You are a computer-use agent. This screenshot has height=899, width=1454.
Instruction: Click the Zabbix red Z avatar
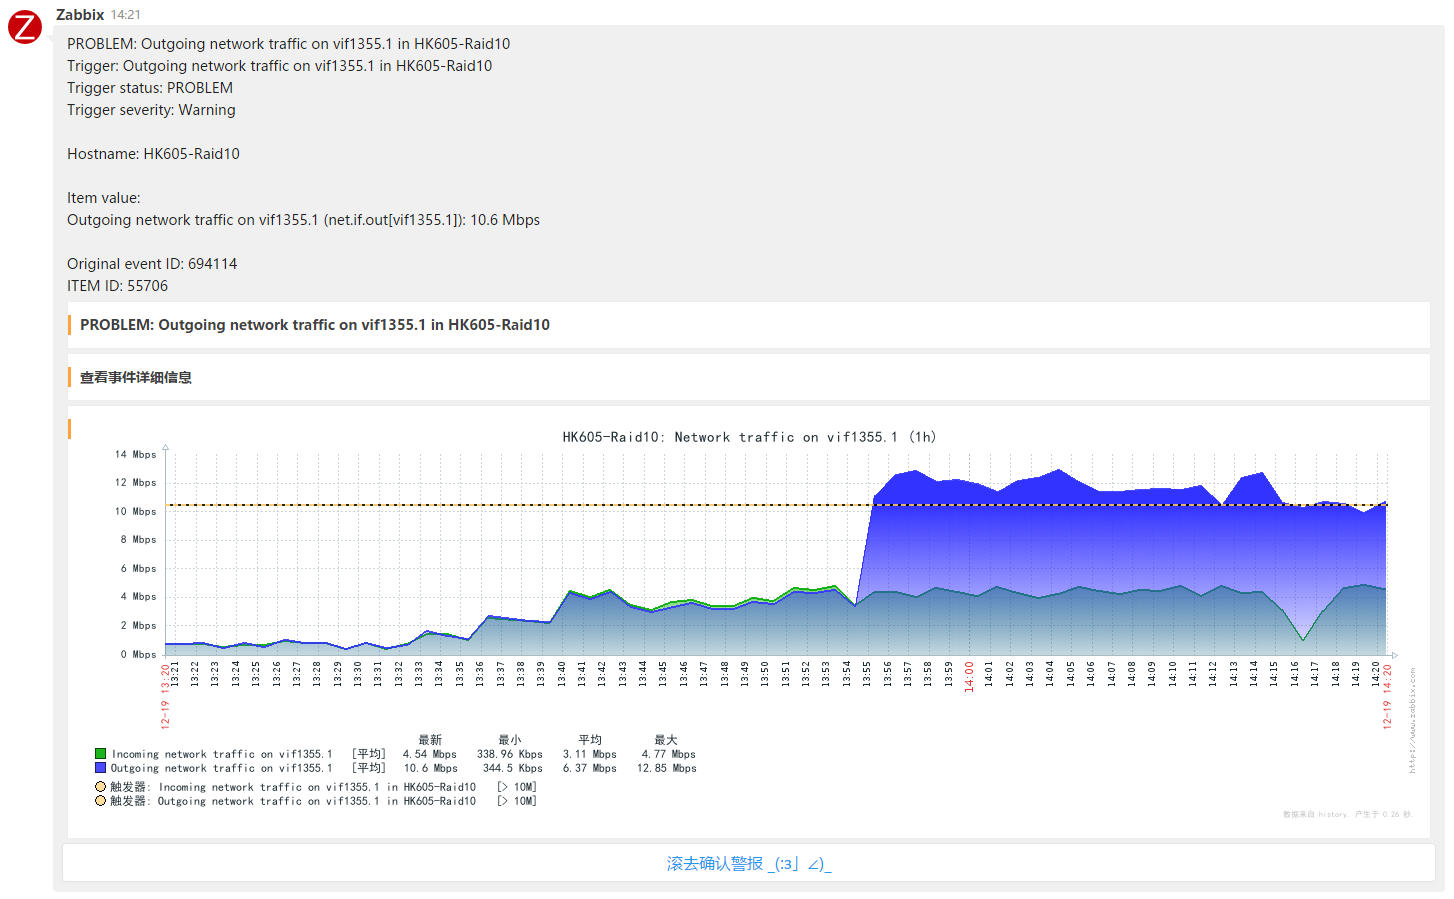click(x=25, y=27)
